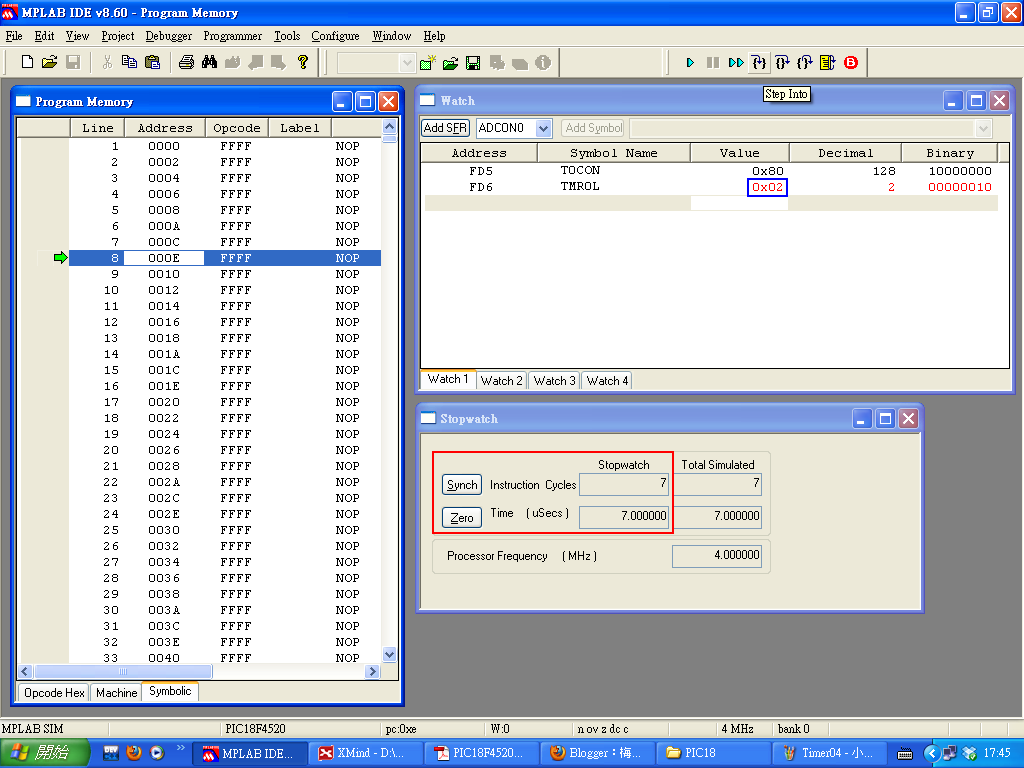
Task: Click the Step Into debugger icon
Action: [x=759, y=63]
